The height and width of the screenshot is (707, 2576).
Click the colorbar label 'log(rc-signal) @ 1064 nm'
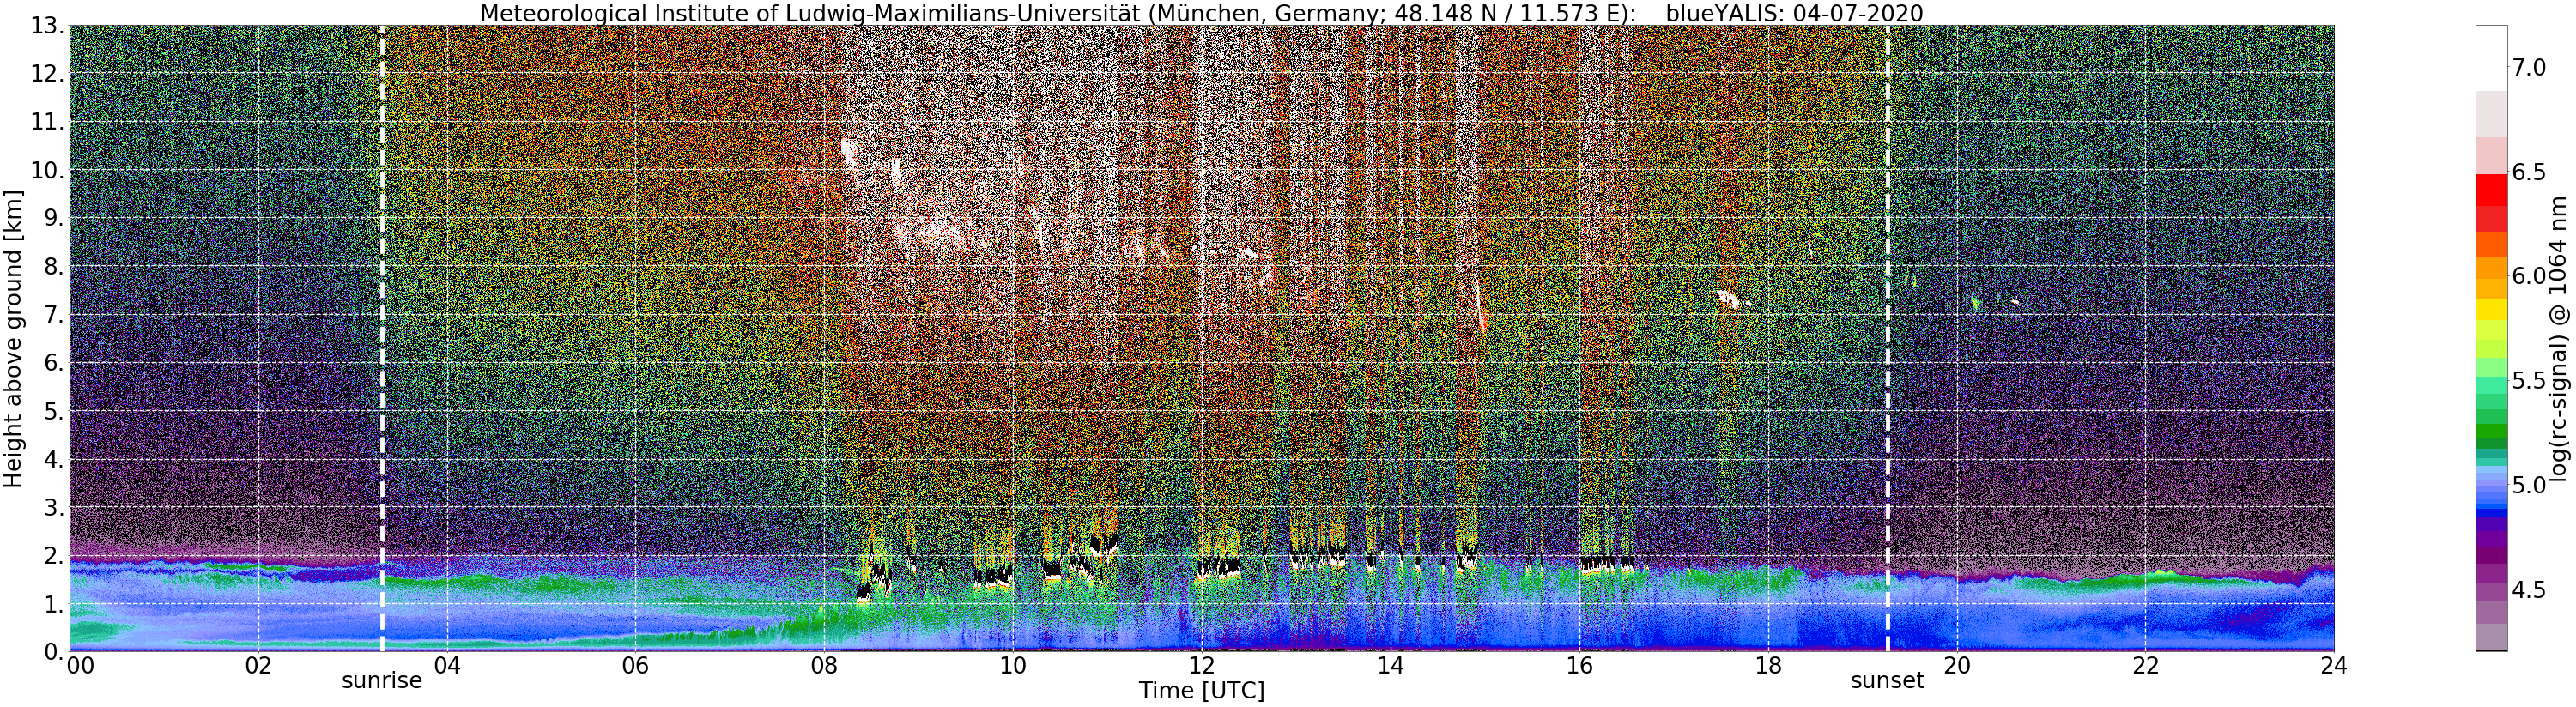[2557, 338]
